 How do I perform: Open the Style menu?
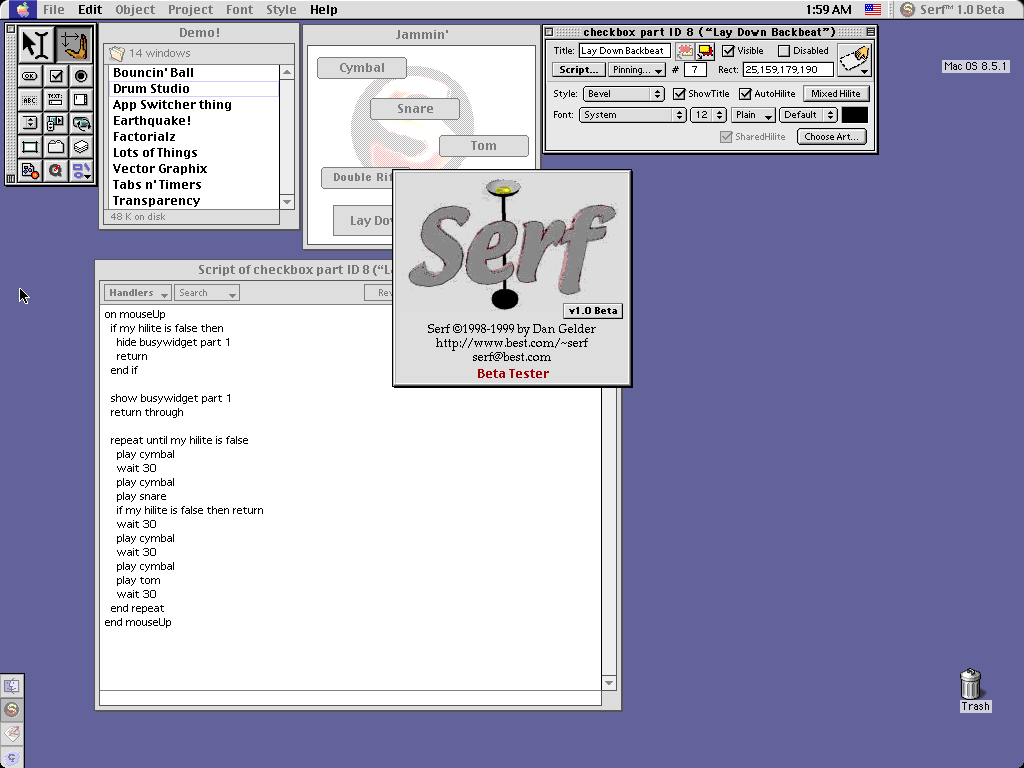coord(281,9)
